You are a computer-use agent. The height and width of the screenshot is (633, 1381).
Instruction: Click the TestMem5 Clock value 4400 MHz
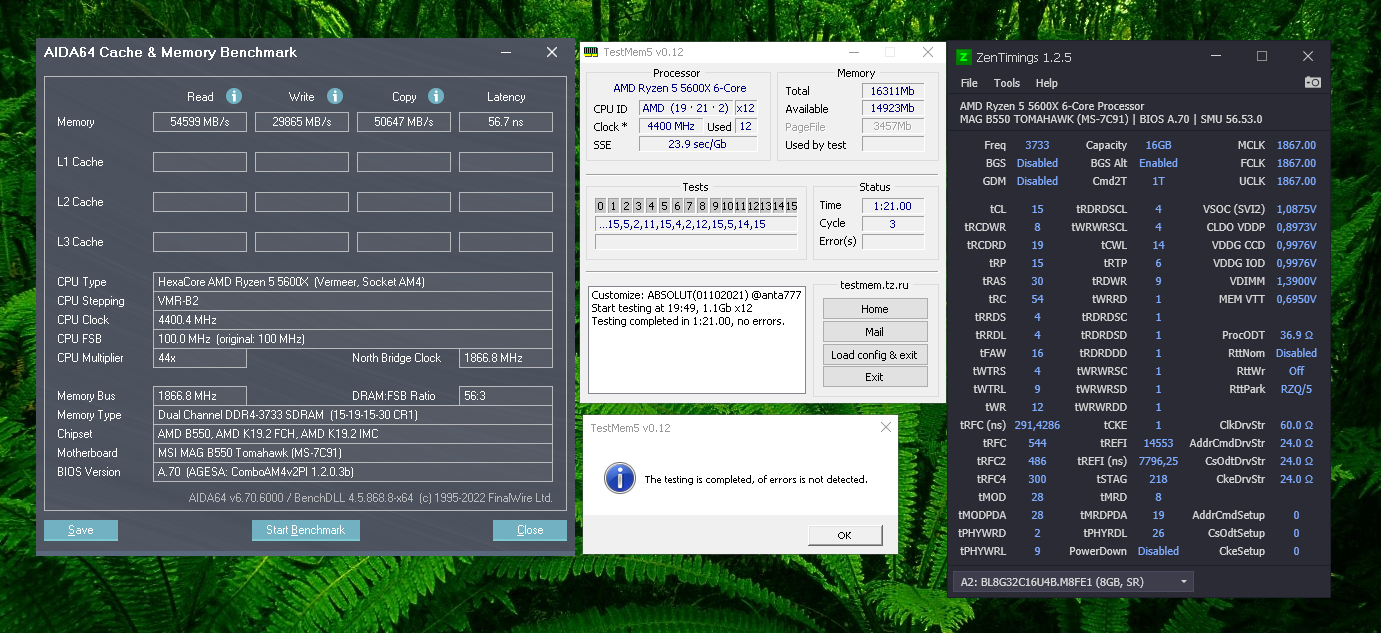(x=671, y=127)
